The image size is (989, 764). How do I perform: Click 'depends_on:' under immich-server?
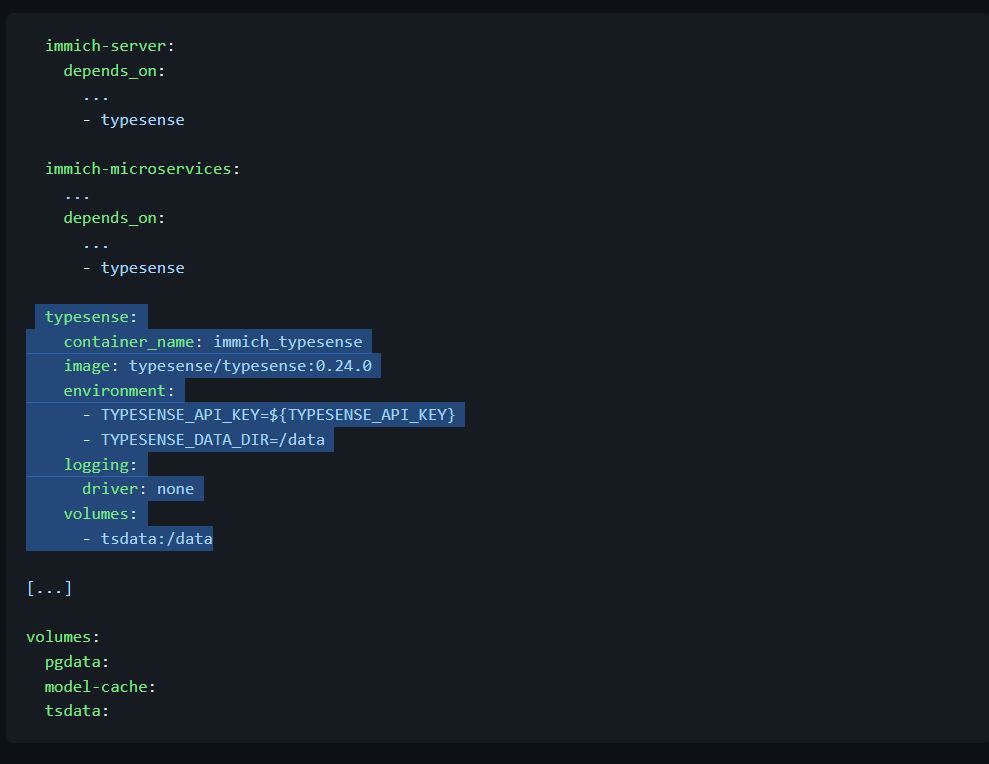114,71
